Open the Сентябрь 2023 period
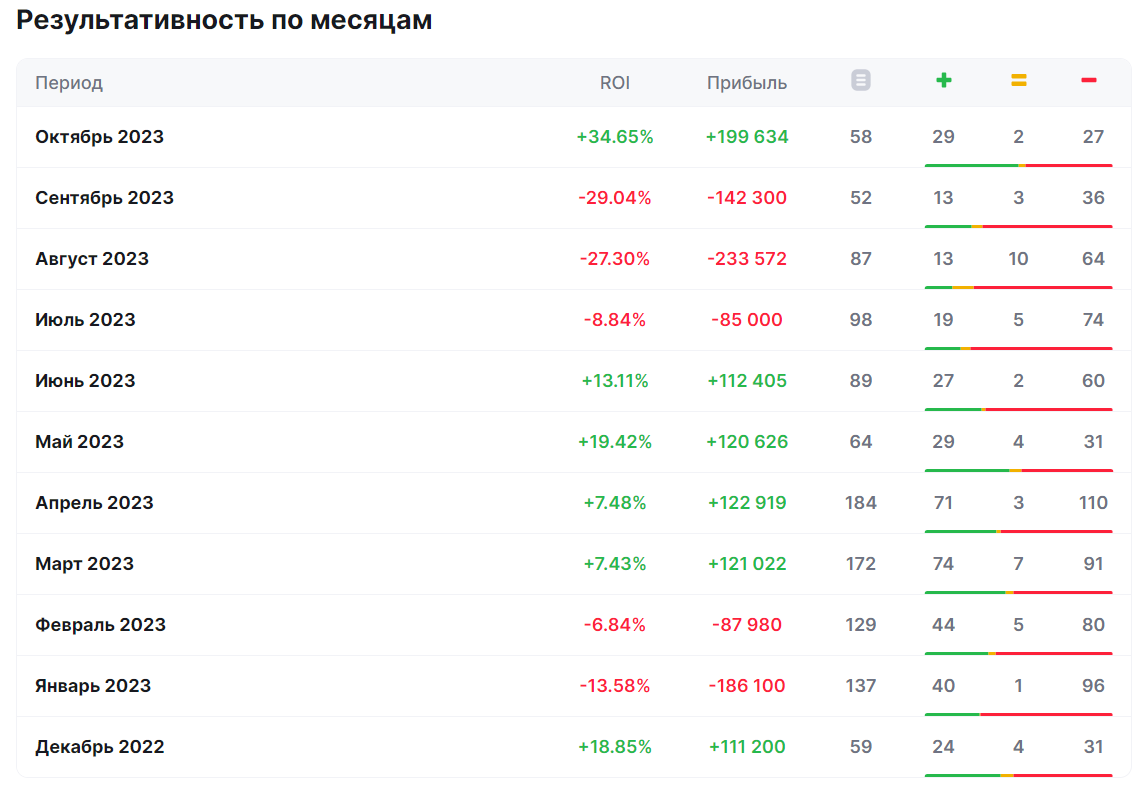This screenshot has height=799, width=1137. [x=104, y=198]
